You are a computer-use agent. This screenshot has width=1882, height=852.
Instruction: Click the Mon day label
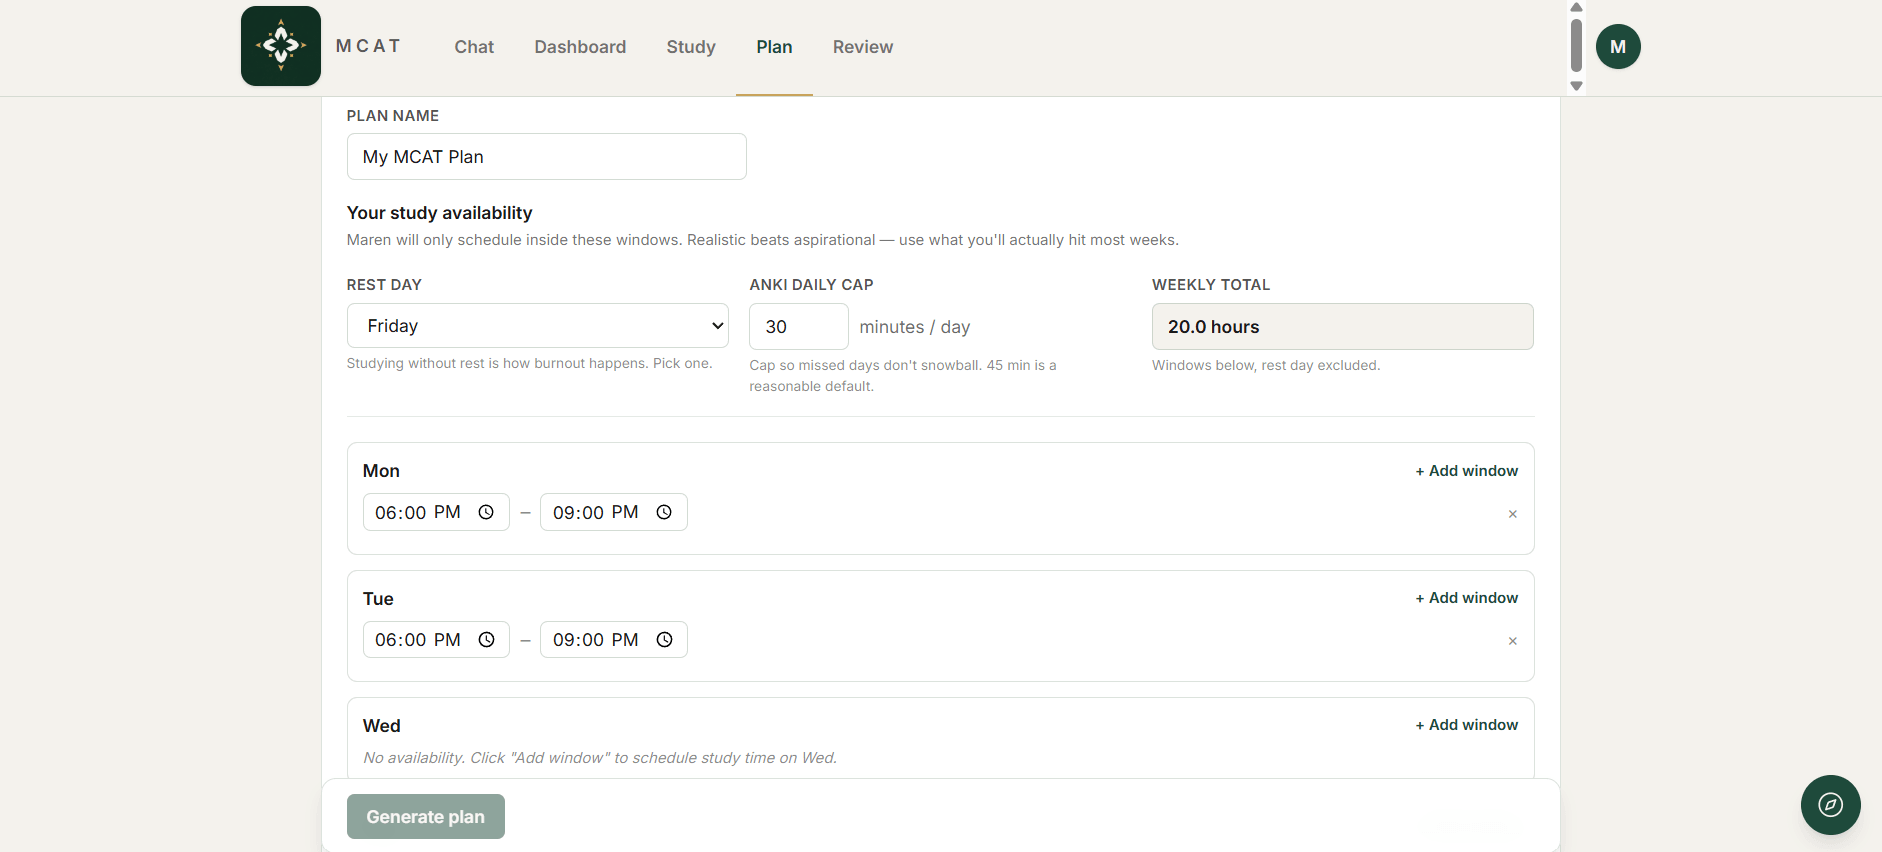click(x=381, y=471)
